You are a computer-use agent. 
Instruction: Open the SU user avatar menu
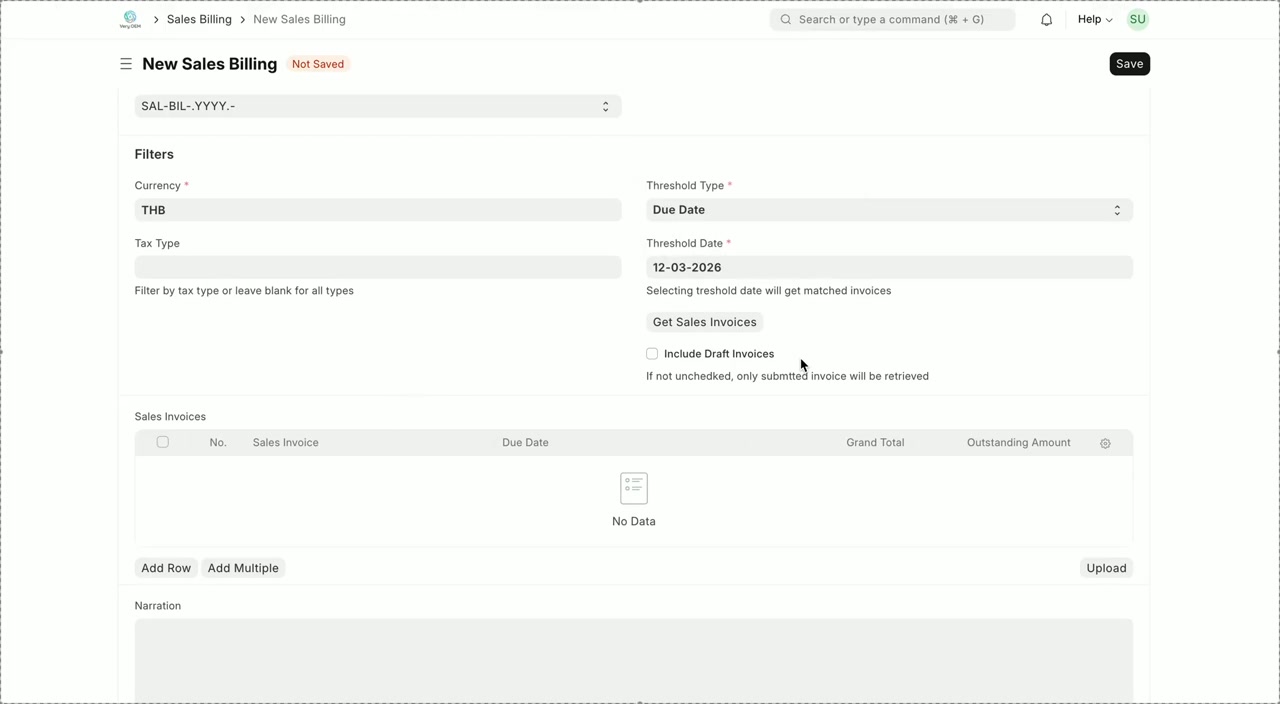[1137, 19]
